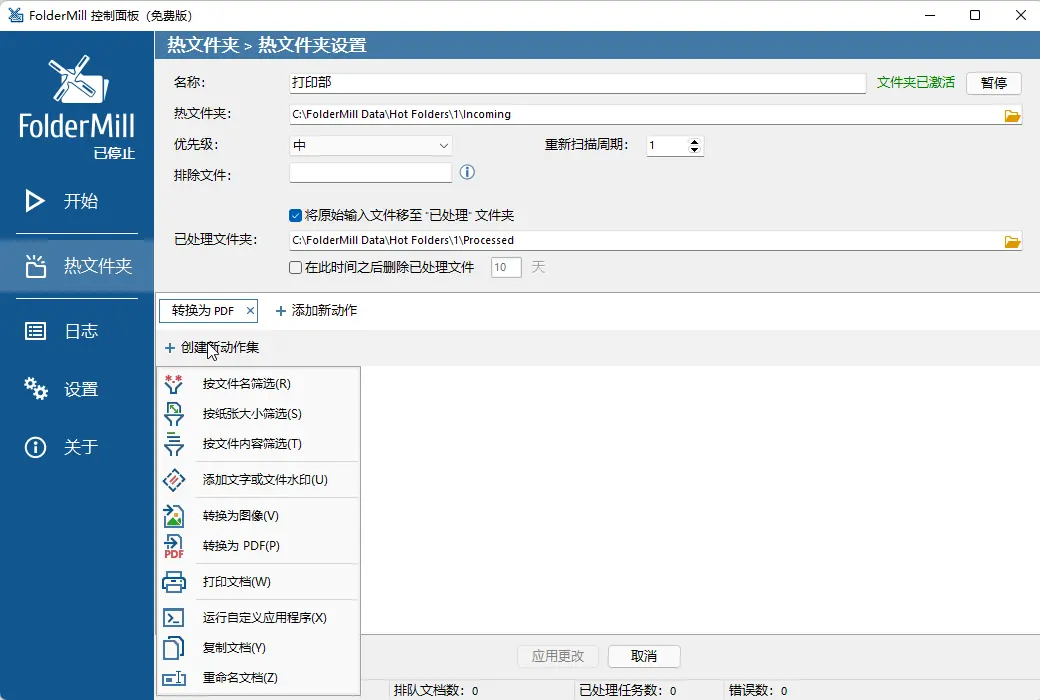This screenshot has width=1040, height=700.
Task: Click the 文件夹已激活 status text
Action: coord(915,82)
